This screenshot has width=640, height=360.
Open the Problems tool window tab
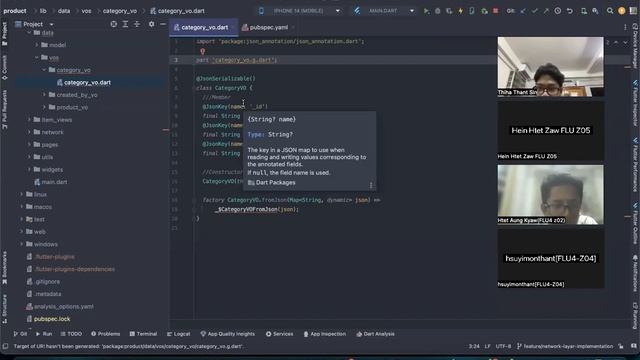106,334
